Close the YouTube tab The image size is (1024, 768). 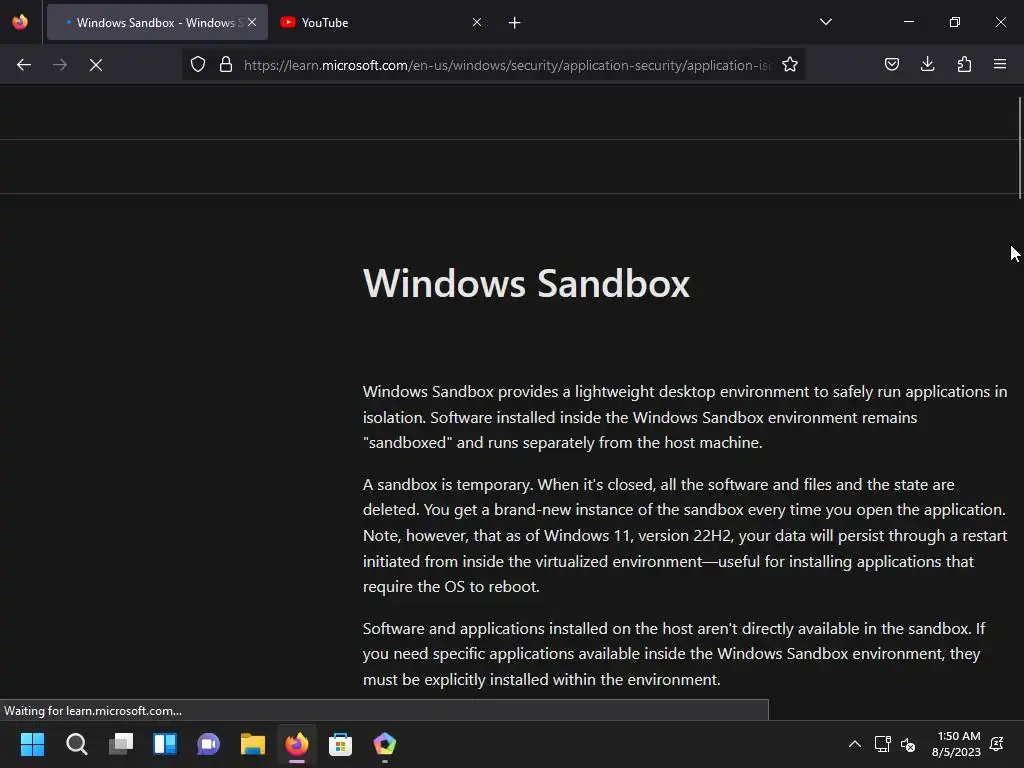coord(477,22)
